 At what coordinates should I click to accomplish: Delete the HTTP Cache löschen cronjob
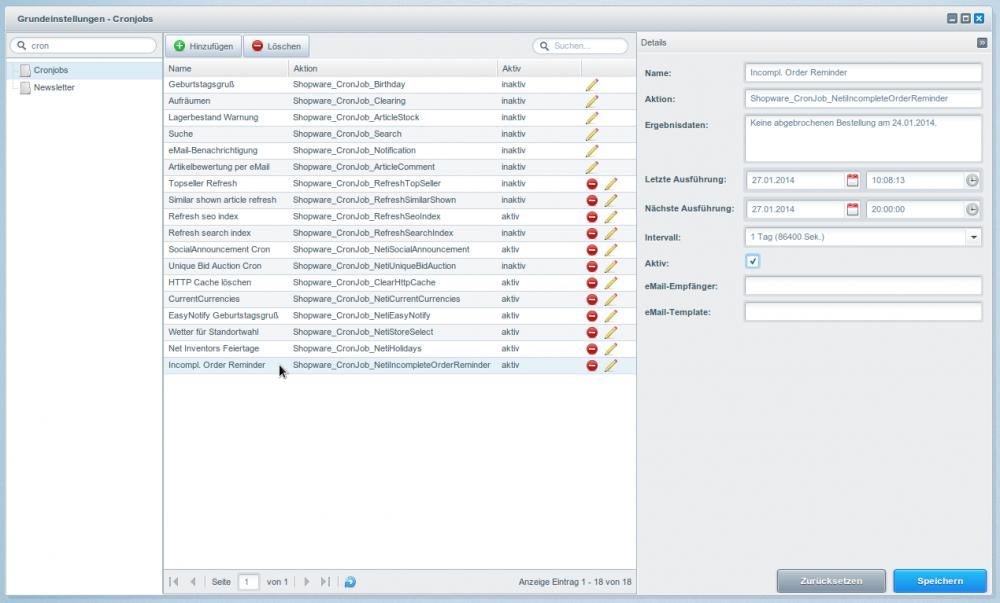click(592, 283)
